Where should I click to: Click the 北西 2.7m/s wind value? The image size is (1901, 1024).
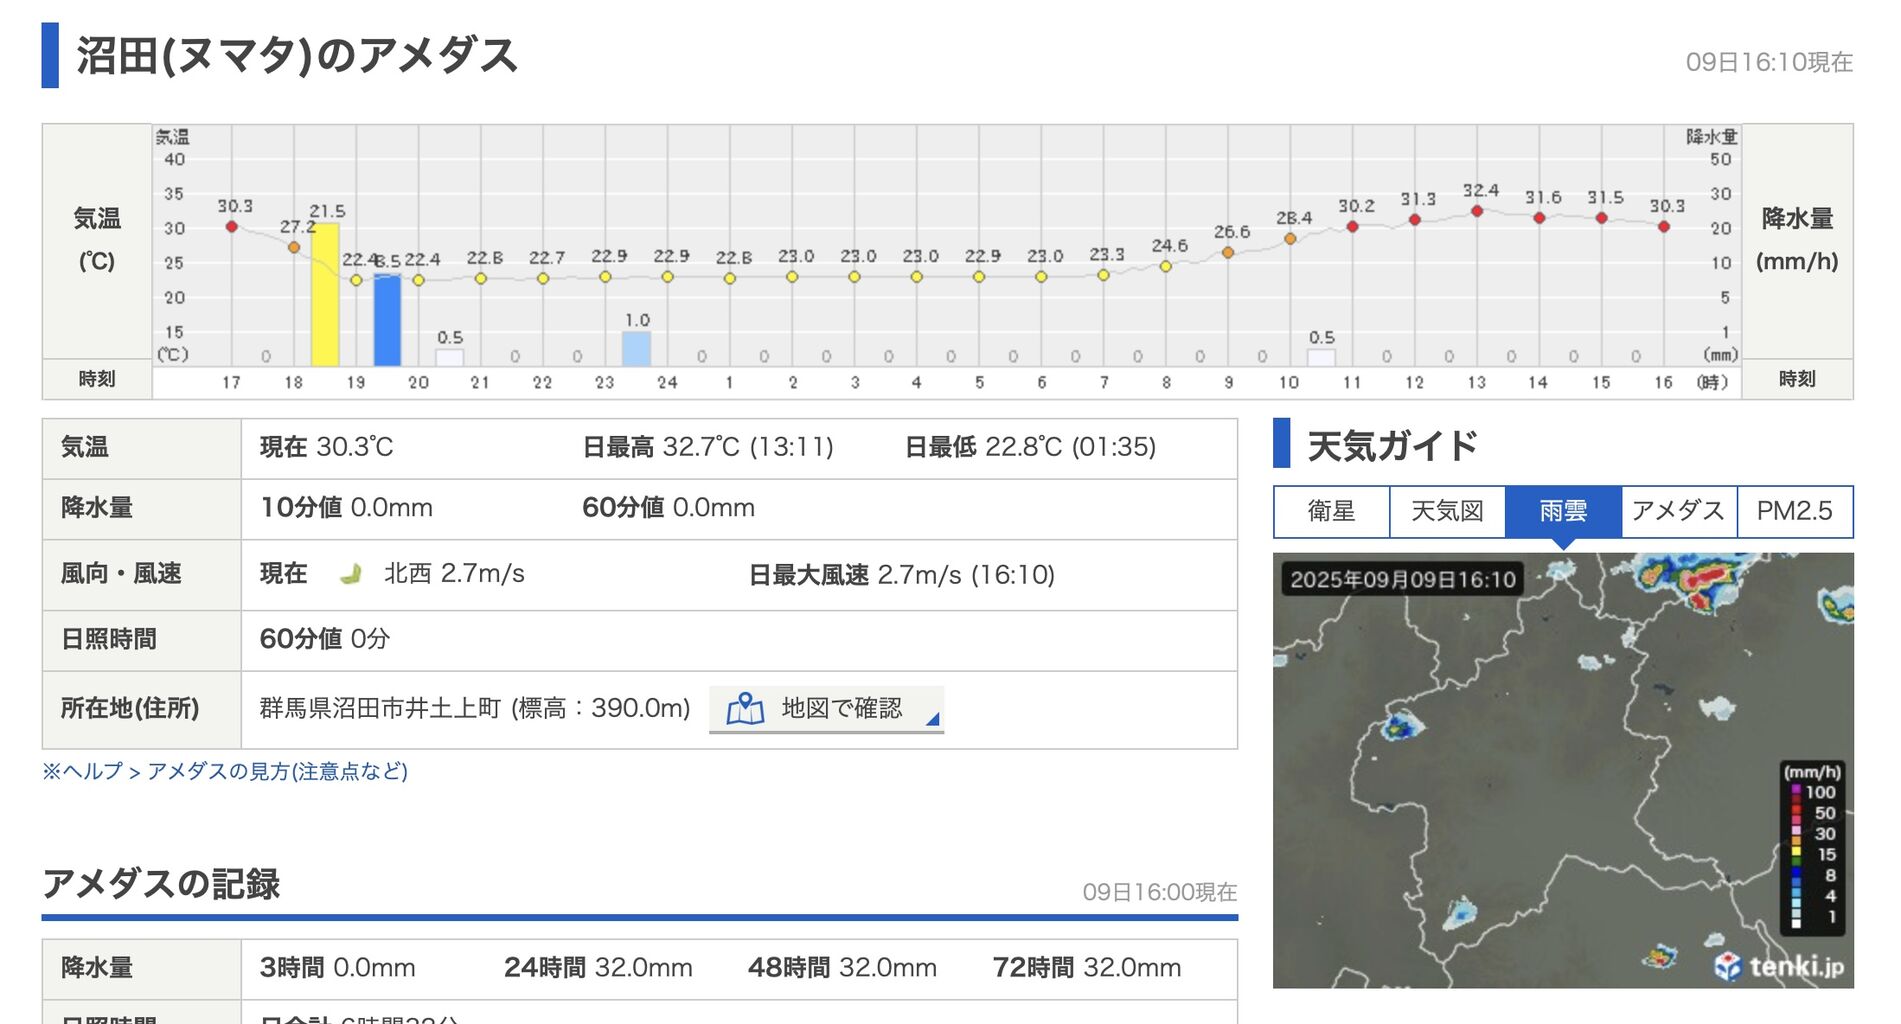click(454, 574)
